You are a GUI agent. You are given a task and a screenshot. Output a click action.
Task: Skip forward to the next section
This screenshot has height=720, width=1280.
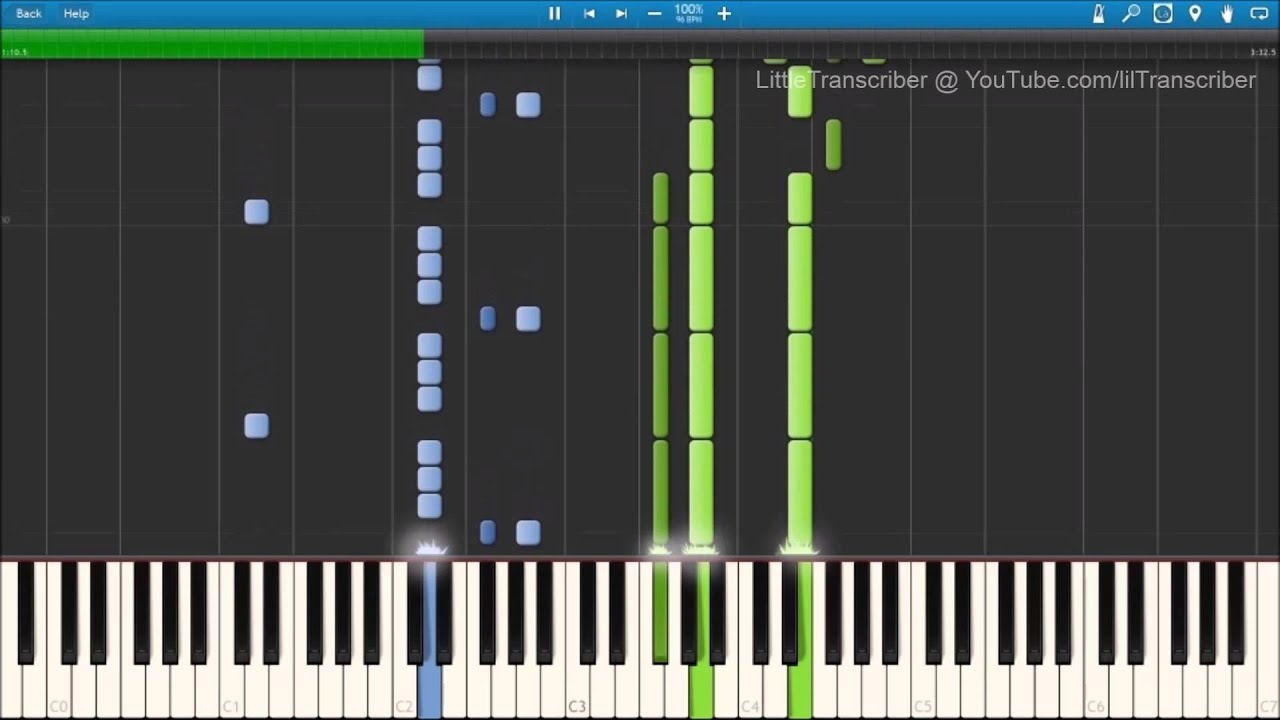pyautogui.click(x=621, y=13)
